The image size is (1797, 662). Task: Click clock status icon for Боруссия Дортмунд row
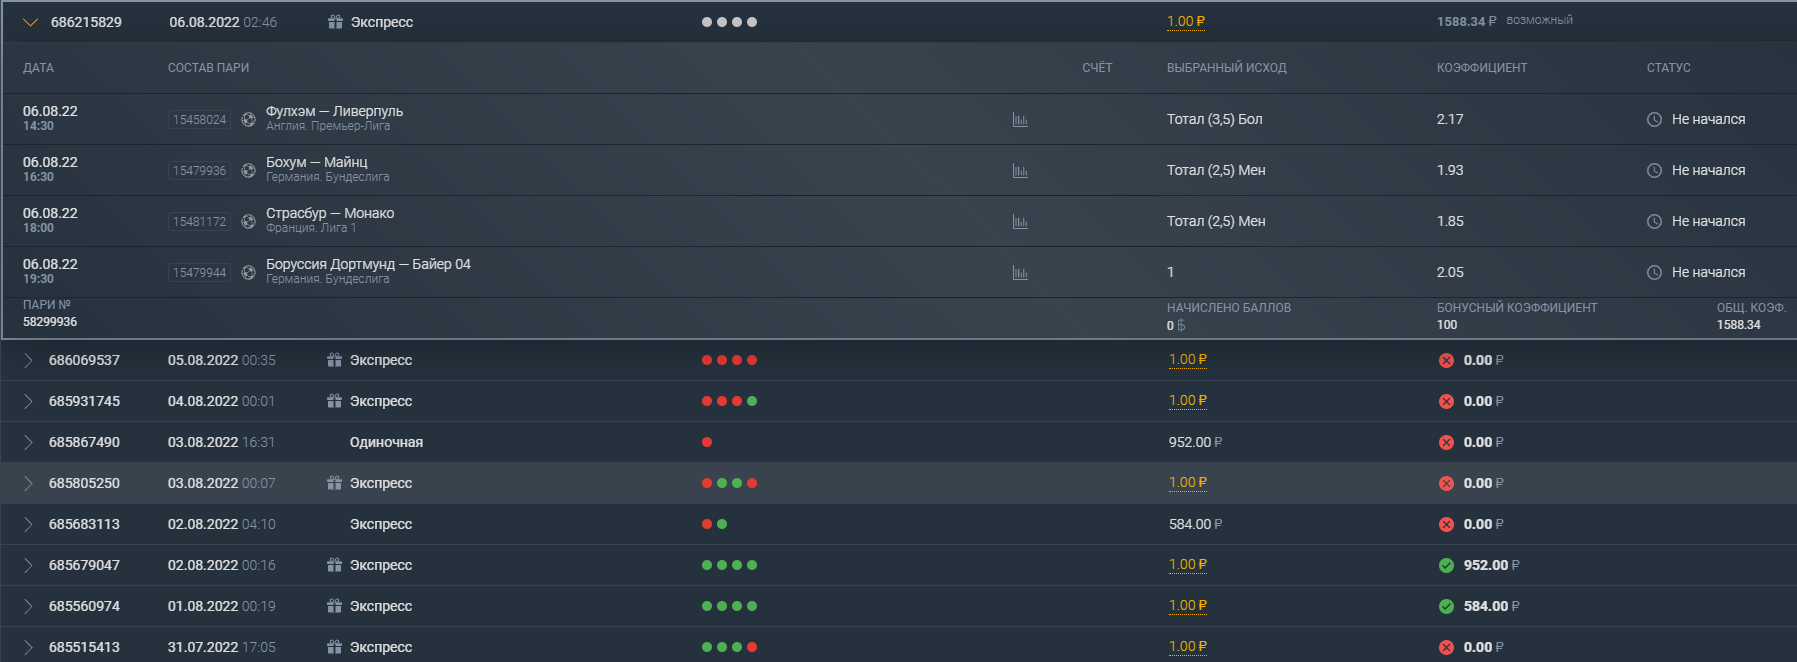click(x=1654, y=272)
